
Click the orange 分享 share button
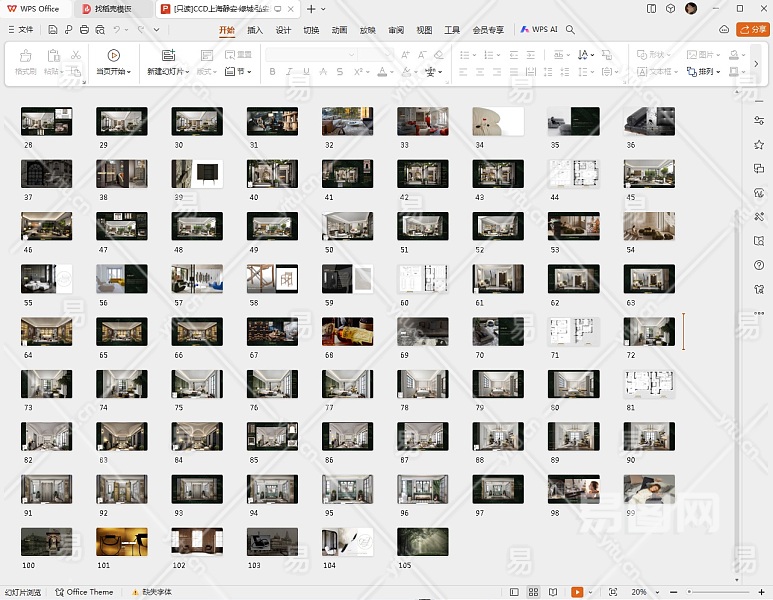(x=752, y=30)
